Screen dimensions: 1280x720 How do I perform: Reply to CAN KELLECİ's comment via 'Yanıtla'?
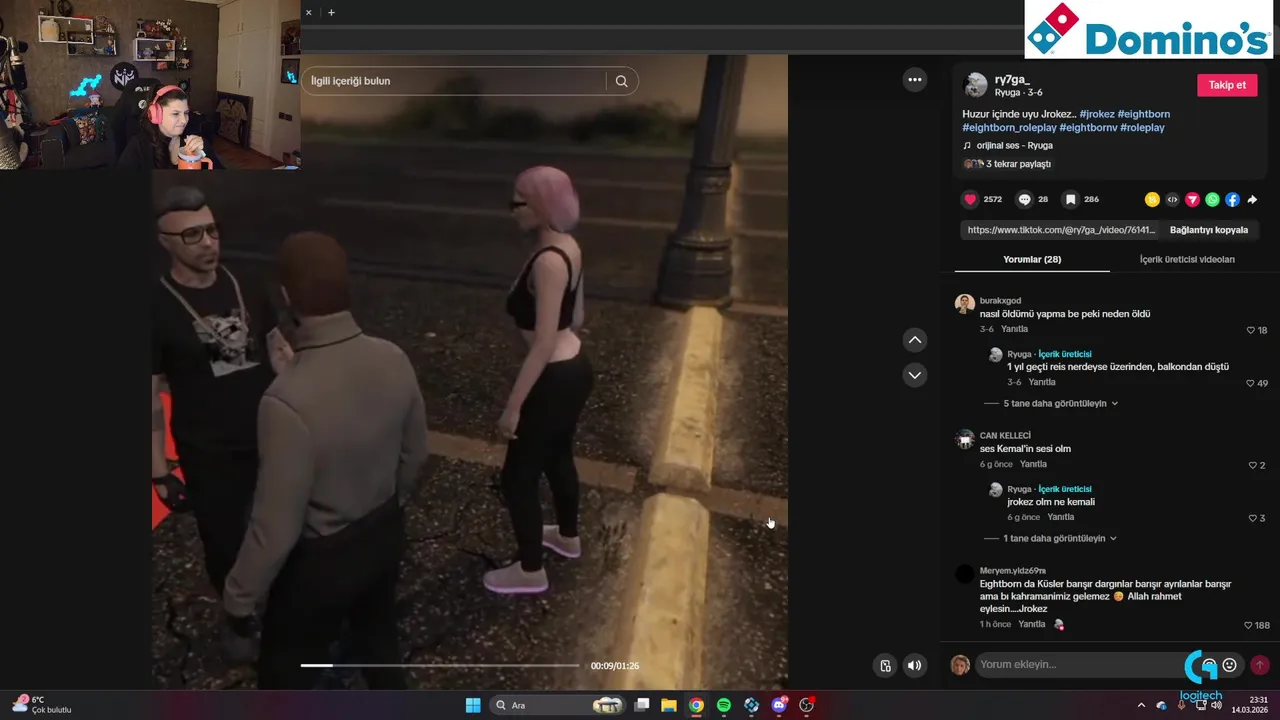click(1033, 464)
